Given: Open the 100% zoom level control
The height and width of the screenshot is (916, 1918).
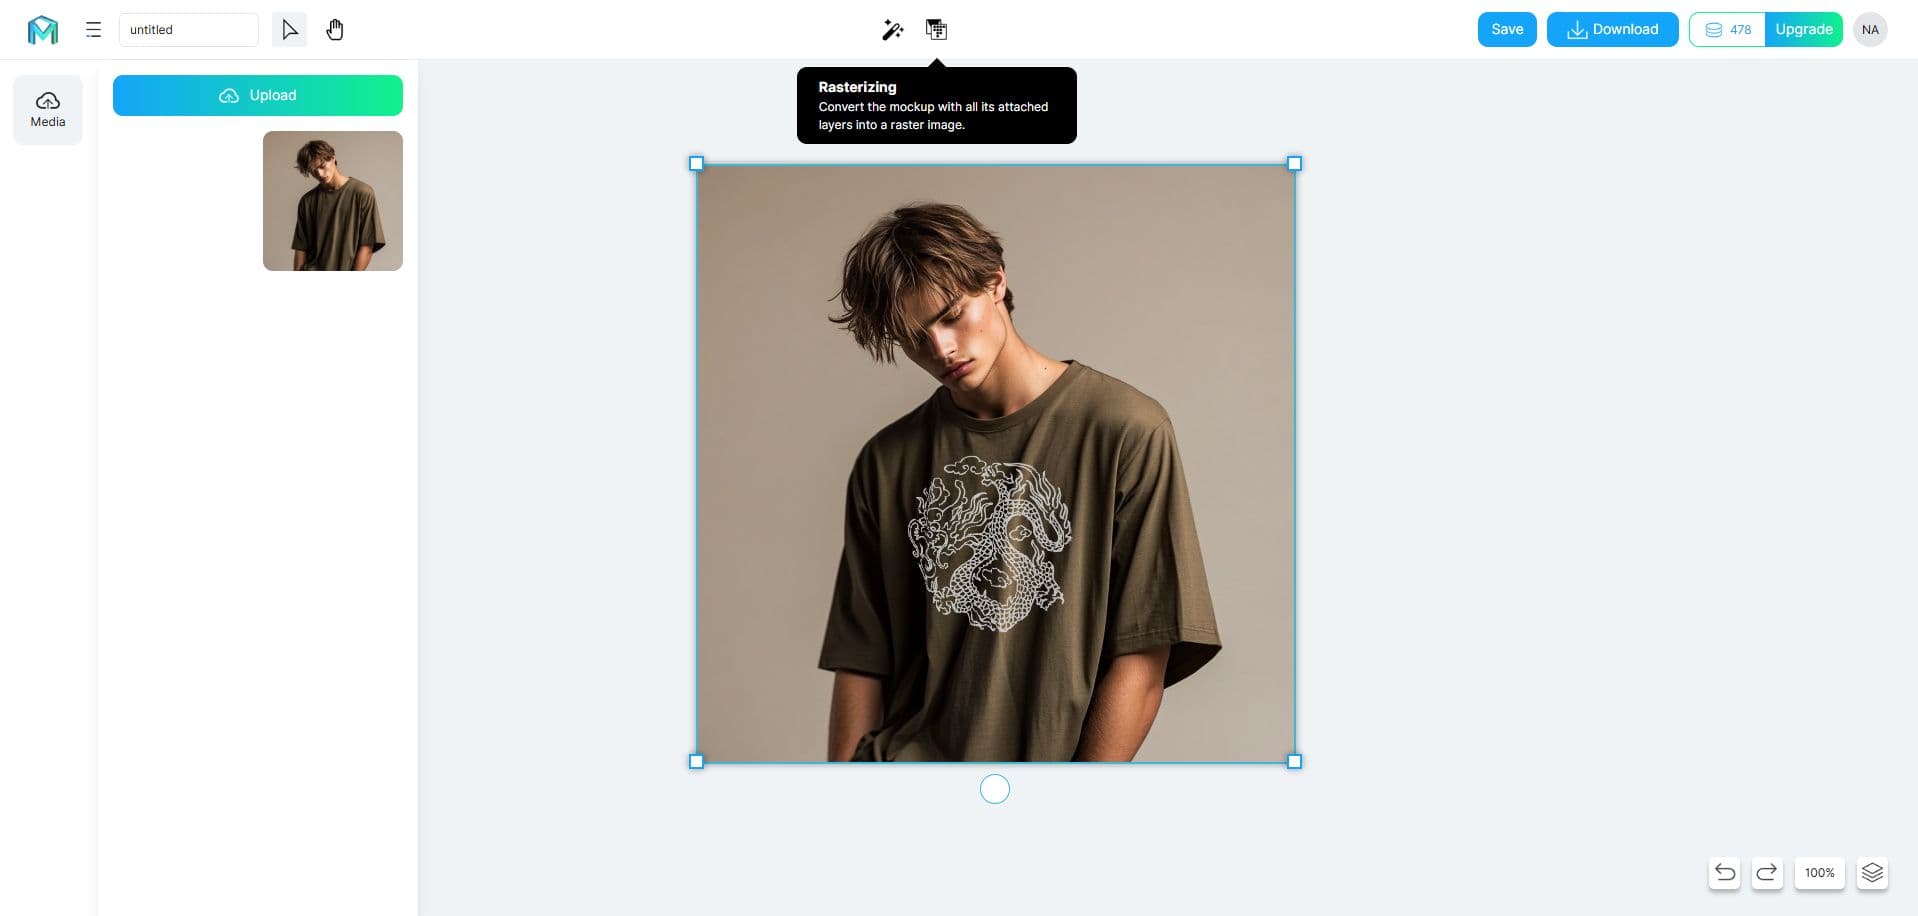Looking at the screenshot, I should 1819,873.
